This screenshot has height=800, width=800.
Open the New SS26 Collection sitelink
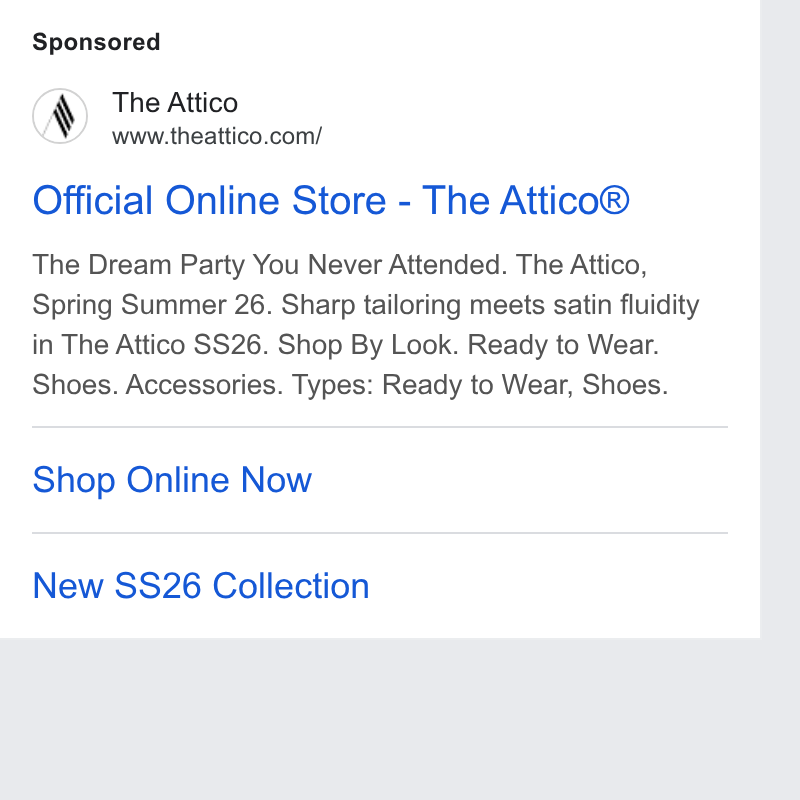201,586
